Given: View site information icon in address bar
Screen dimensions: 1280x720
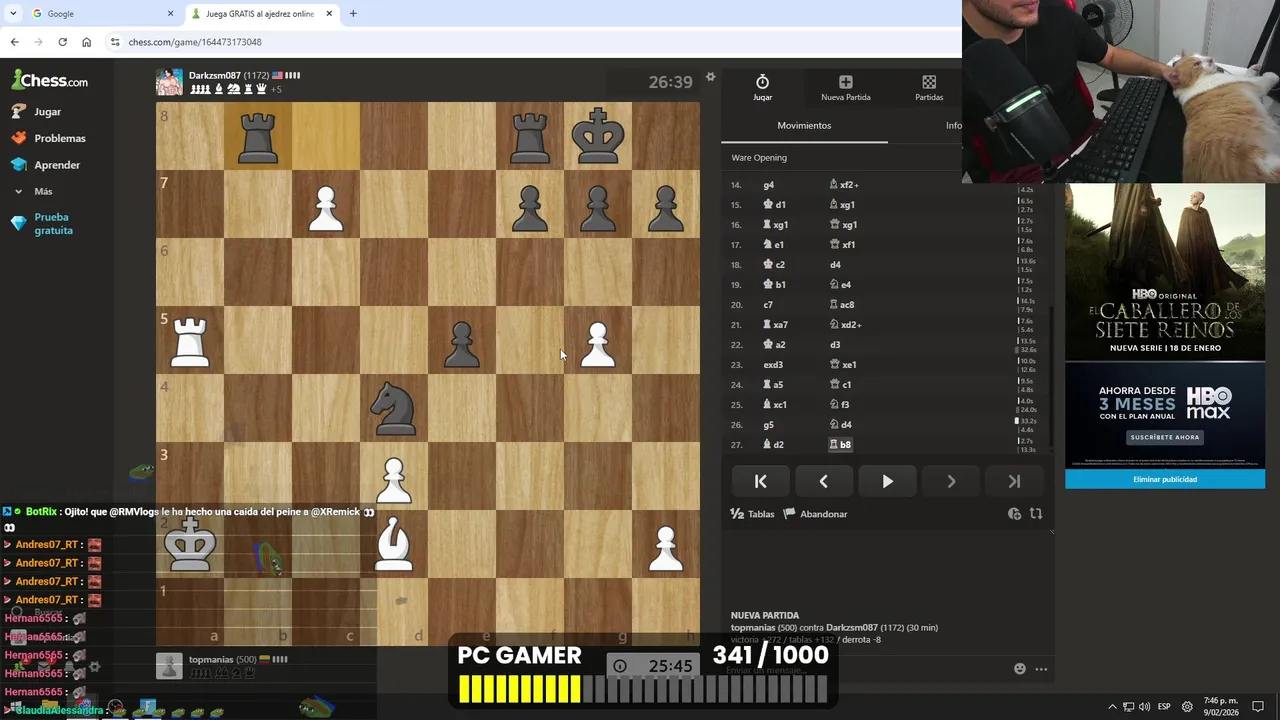Looking at the screenshot, I should click(x=116, y=42).
